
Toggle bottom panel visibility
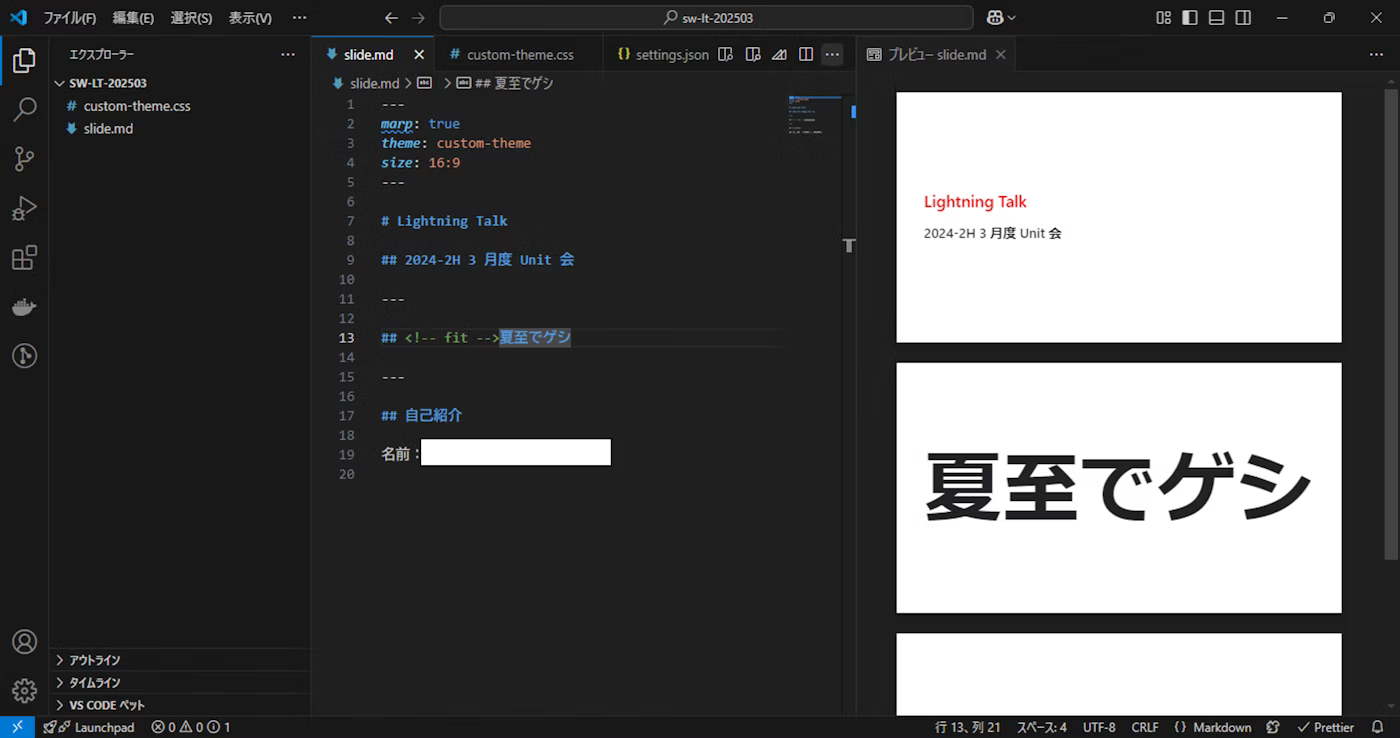(x=1216, y=18)
